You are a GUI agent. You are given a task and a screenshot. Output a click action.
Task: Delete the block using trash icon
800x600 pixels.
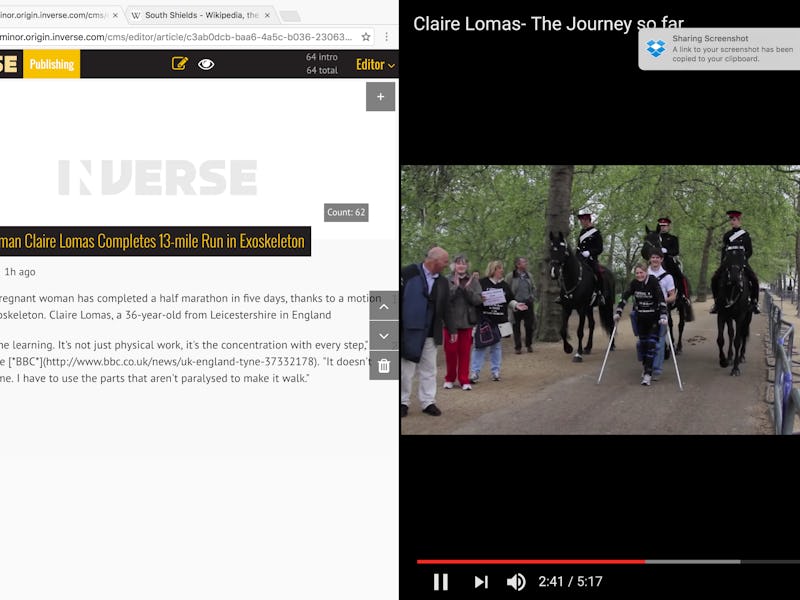point(384,365)
